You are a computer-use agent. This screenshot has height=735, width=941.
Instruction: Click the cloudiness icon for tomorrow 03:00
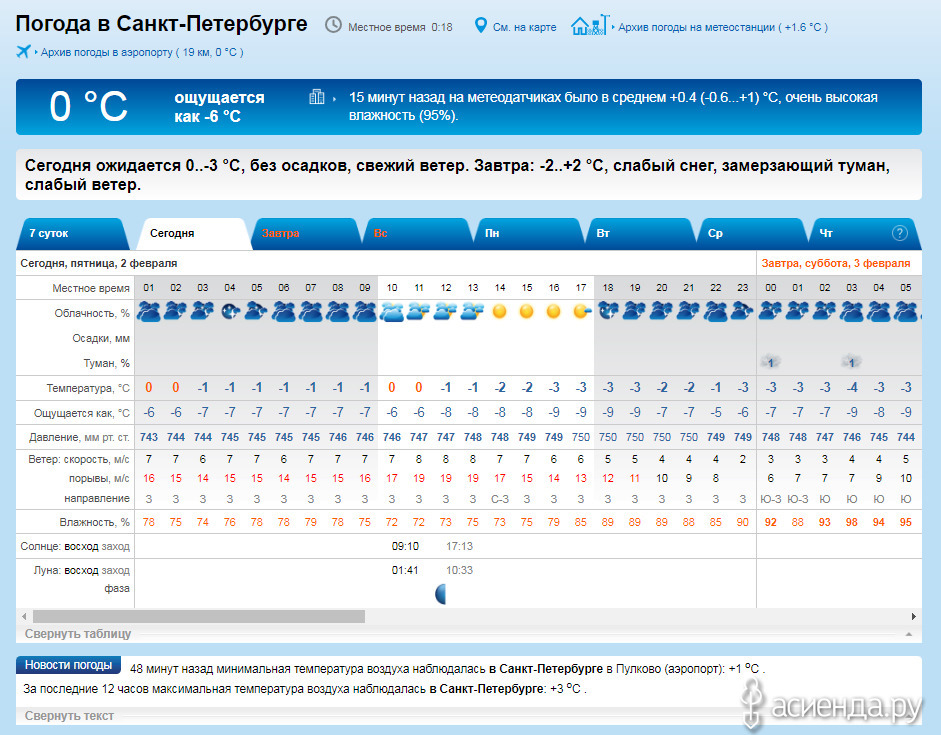click(852, 312)
